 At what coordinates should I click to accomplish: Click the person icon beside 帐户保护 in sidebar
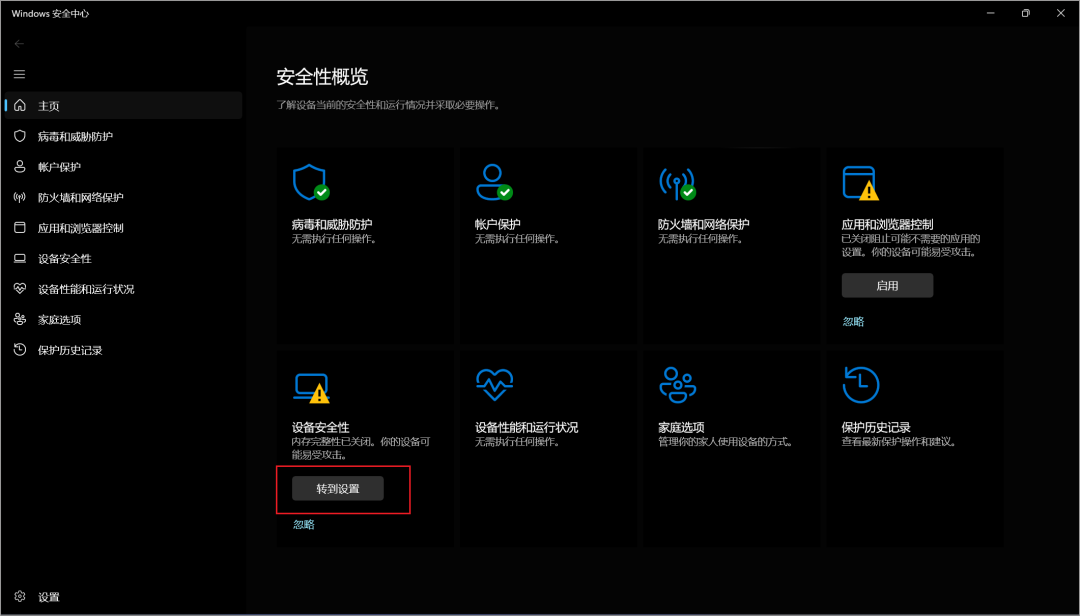pos(20,166)
